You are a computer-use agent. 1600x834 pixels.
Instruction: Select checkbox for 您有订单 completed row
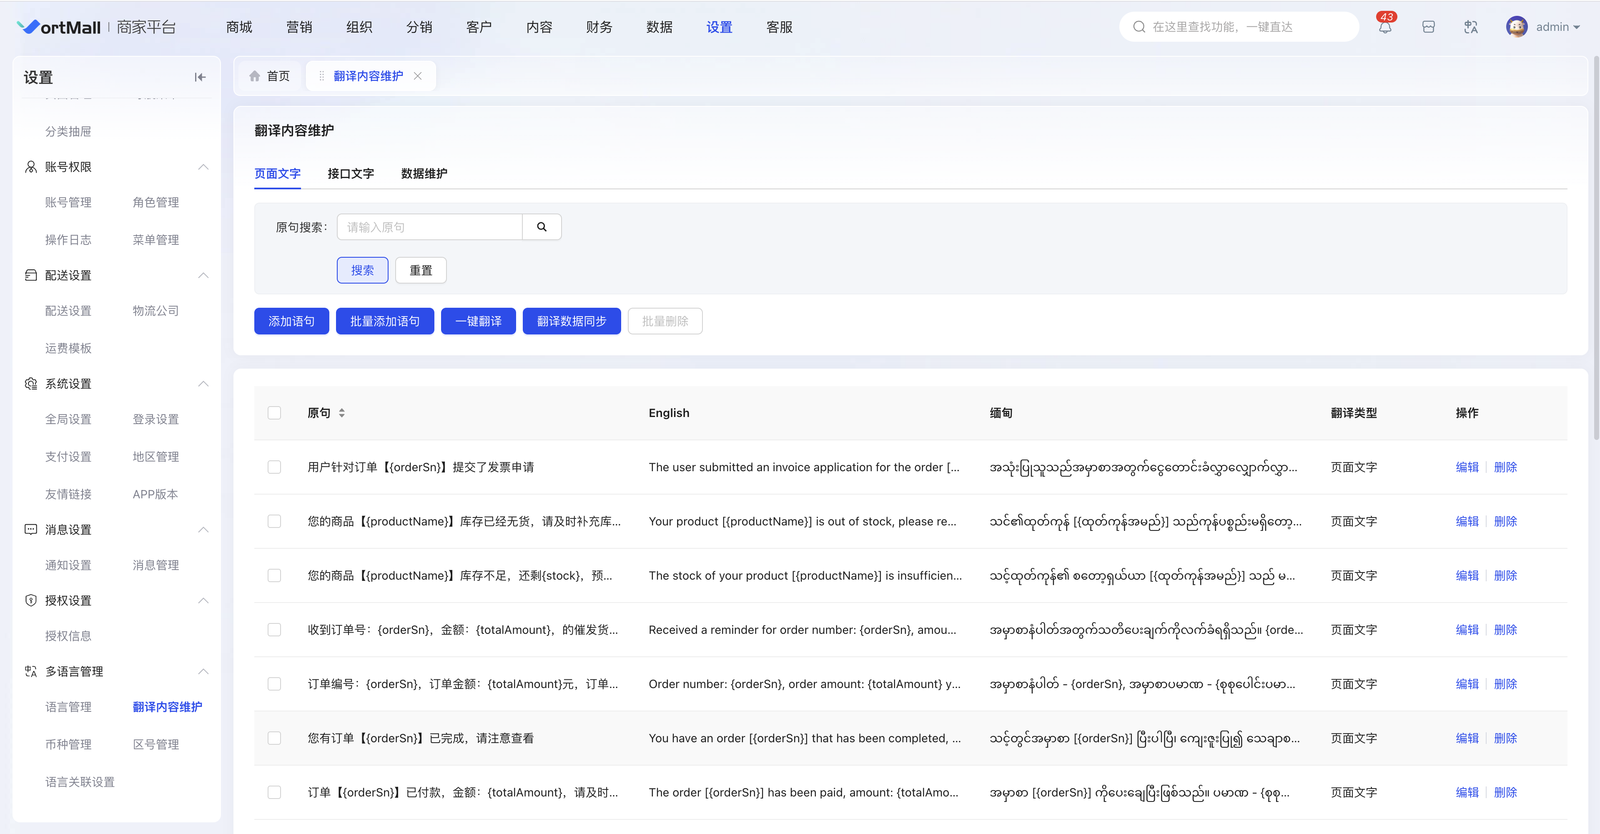(x=274, y=738)
